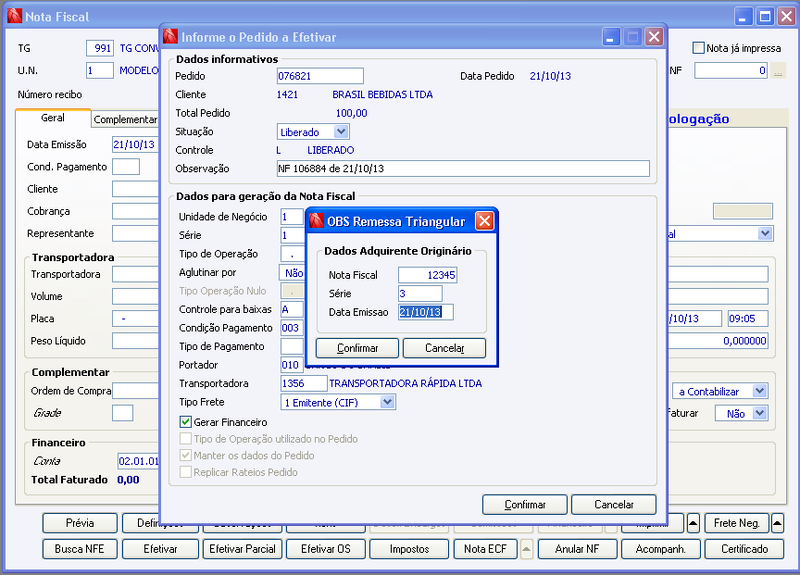Click Cancelar in Informe o Pedido window
The width and height of the screenshot is (800, 575).
613,505
